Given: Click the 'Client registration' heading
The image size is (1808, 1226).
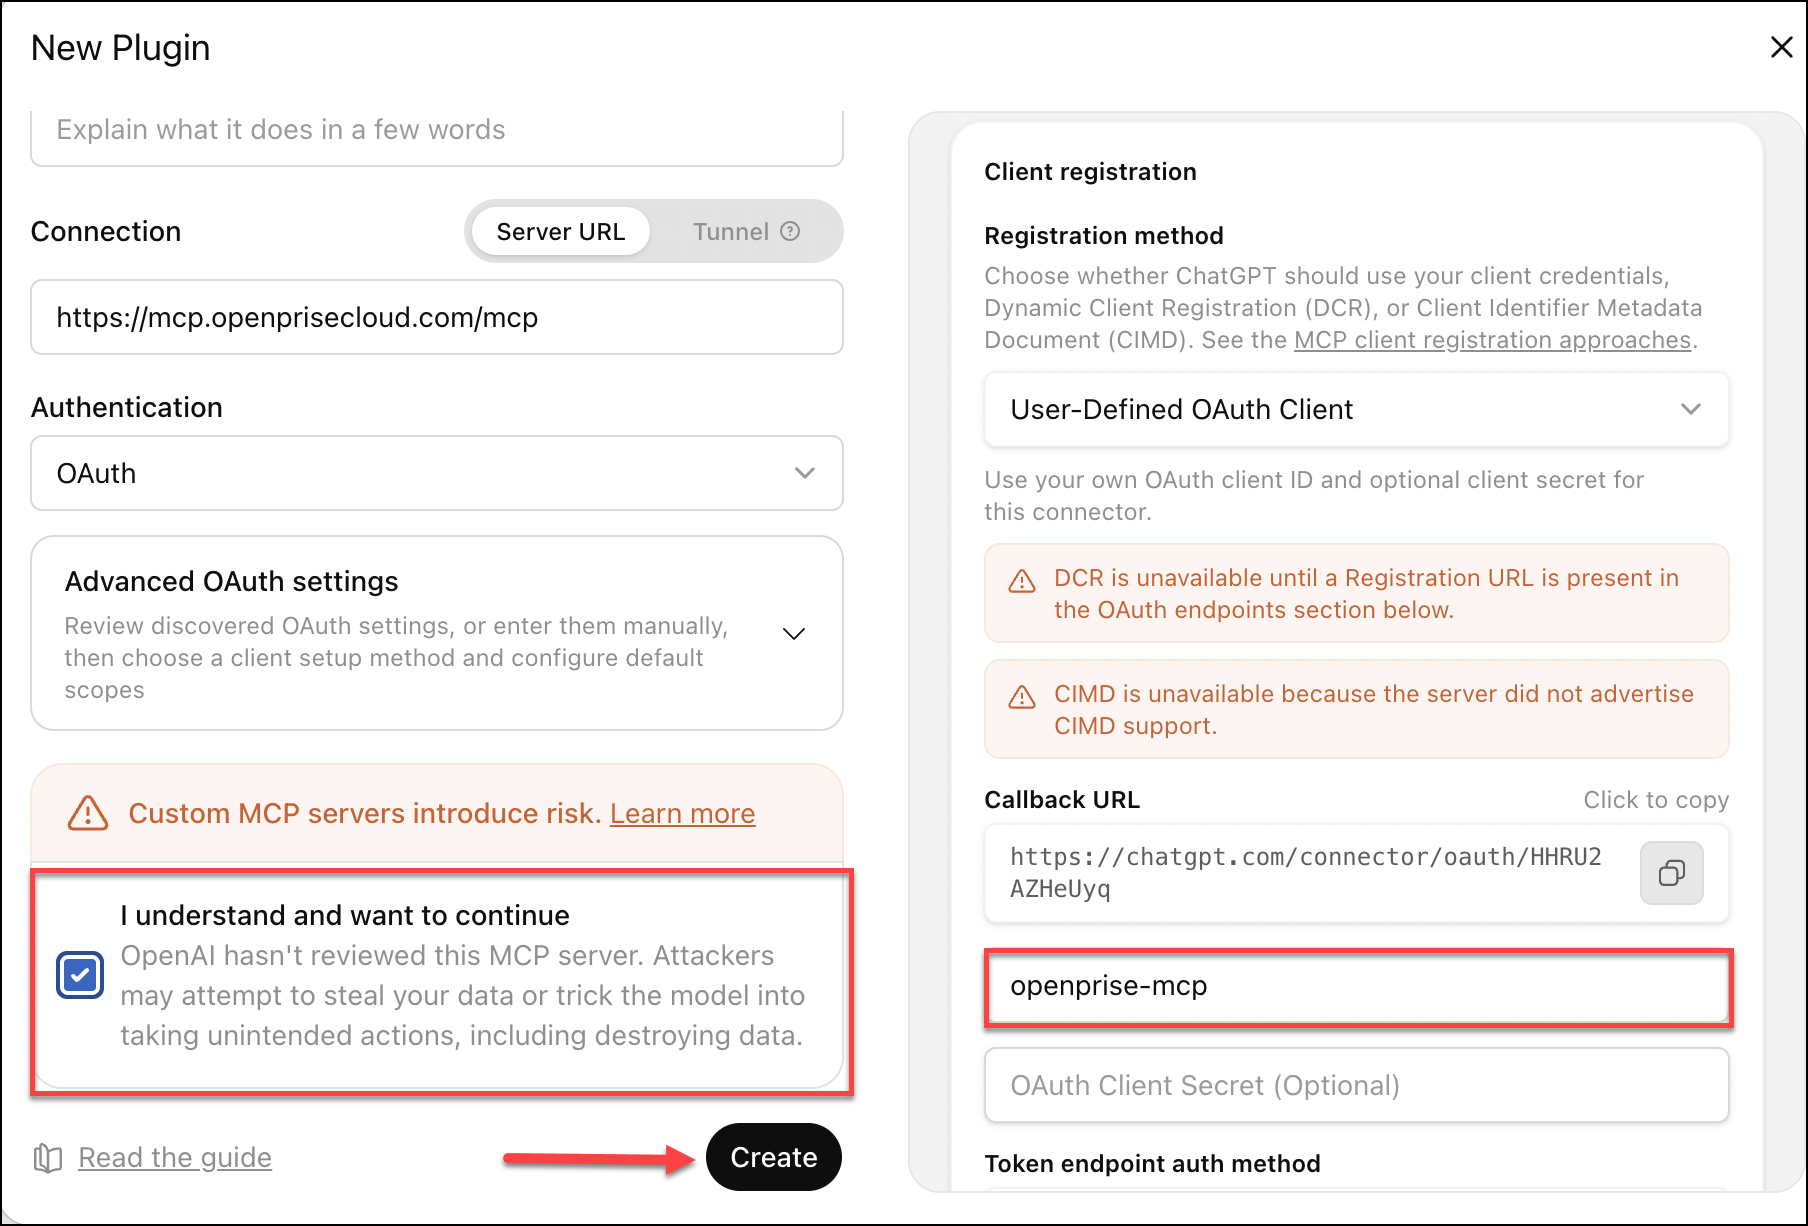Looking at the screenshot, I should (x=1090, y=172).
